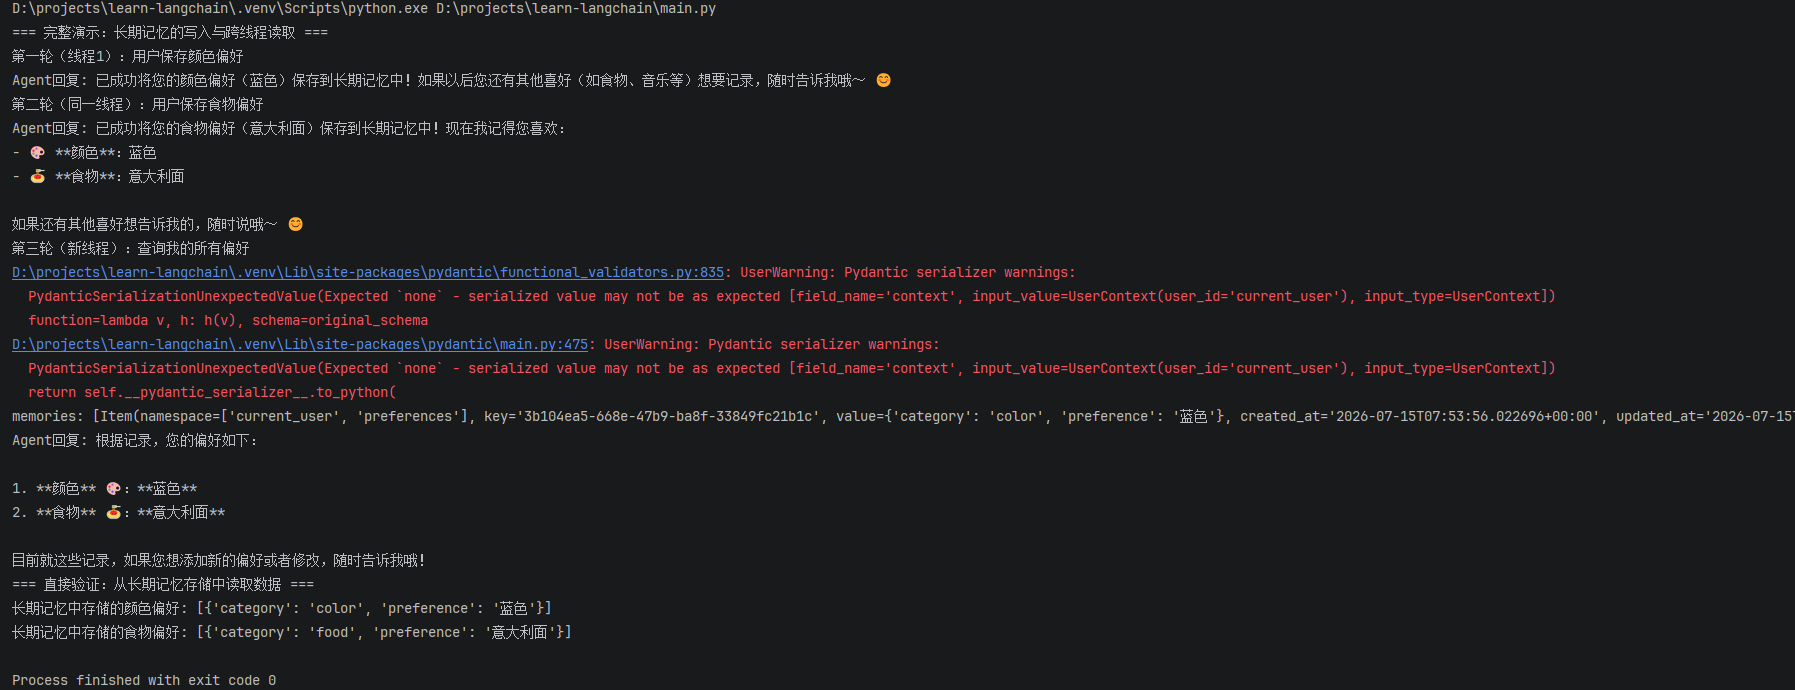This screenshot has width=1795, height=690.
Task: Click the '长期记忆中存储的颜色偏好' result line
Action: (x=282, y=608)
